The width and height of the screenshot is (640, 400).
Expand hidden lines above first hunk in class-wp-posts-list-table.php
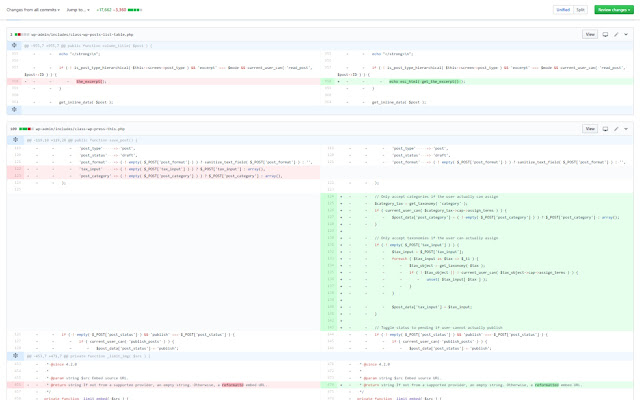tap(14, 46)
